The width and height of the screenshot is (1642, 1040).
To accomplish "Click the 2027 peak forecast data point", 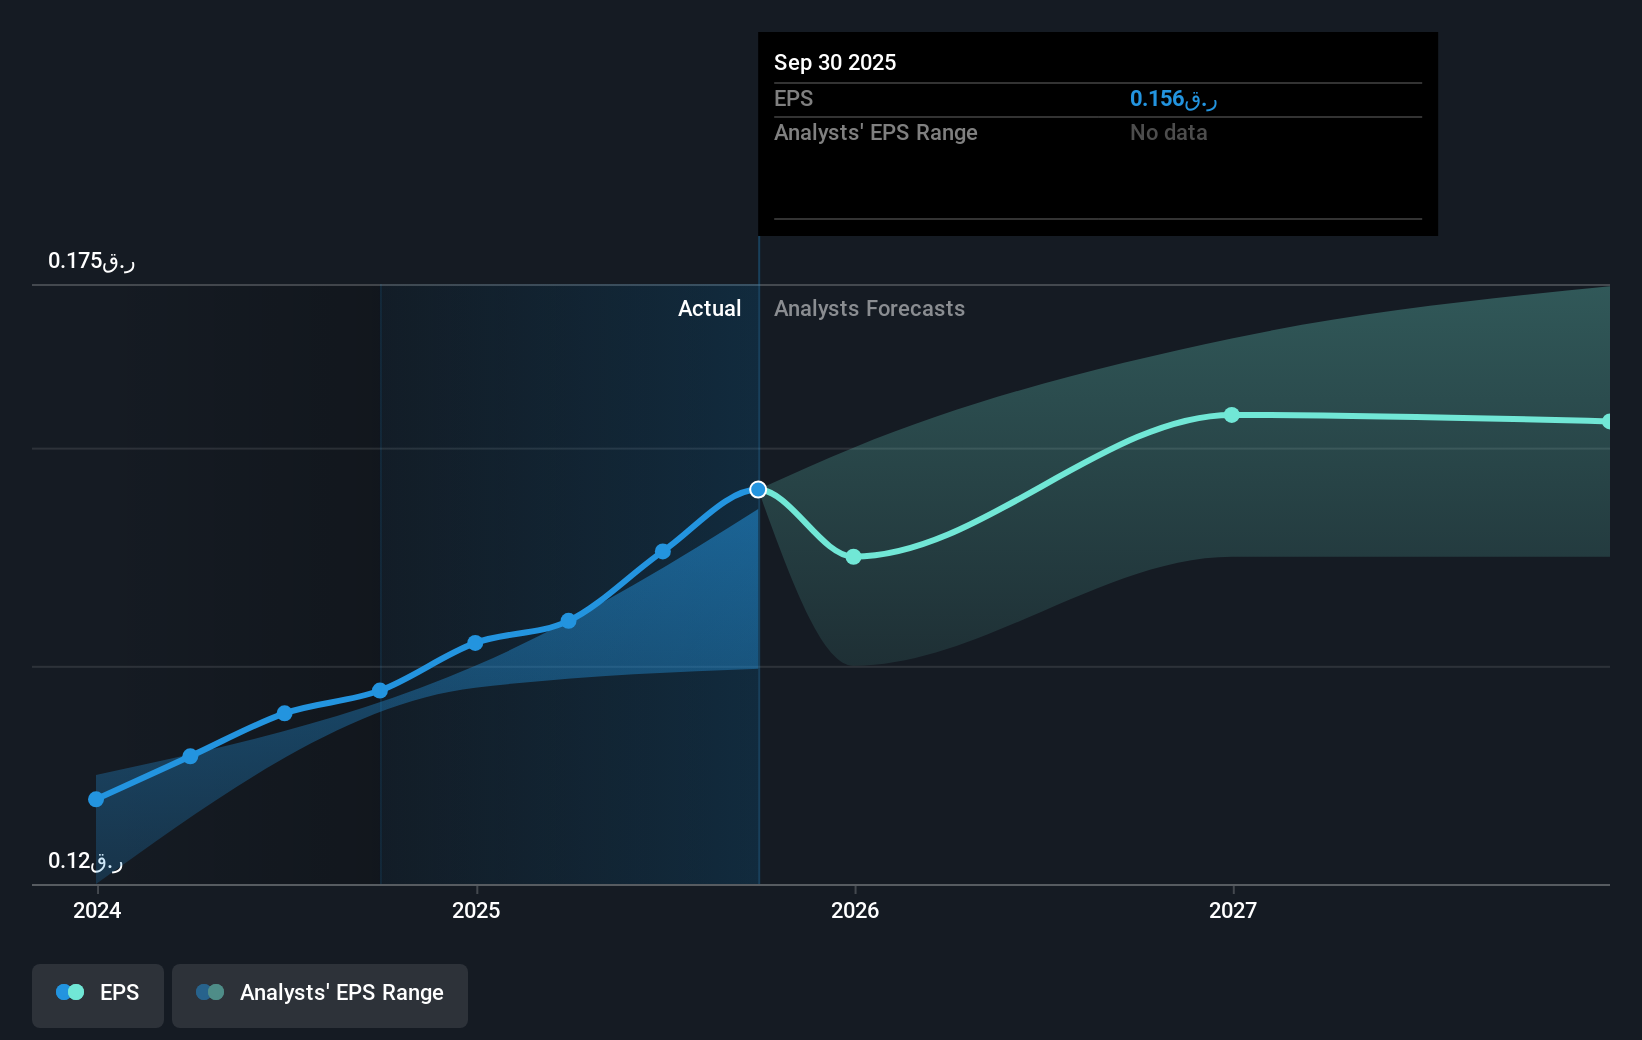I will tap(1231, 414).
